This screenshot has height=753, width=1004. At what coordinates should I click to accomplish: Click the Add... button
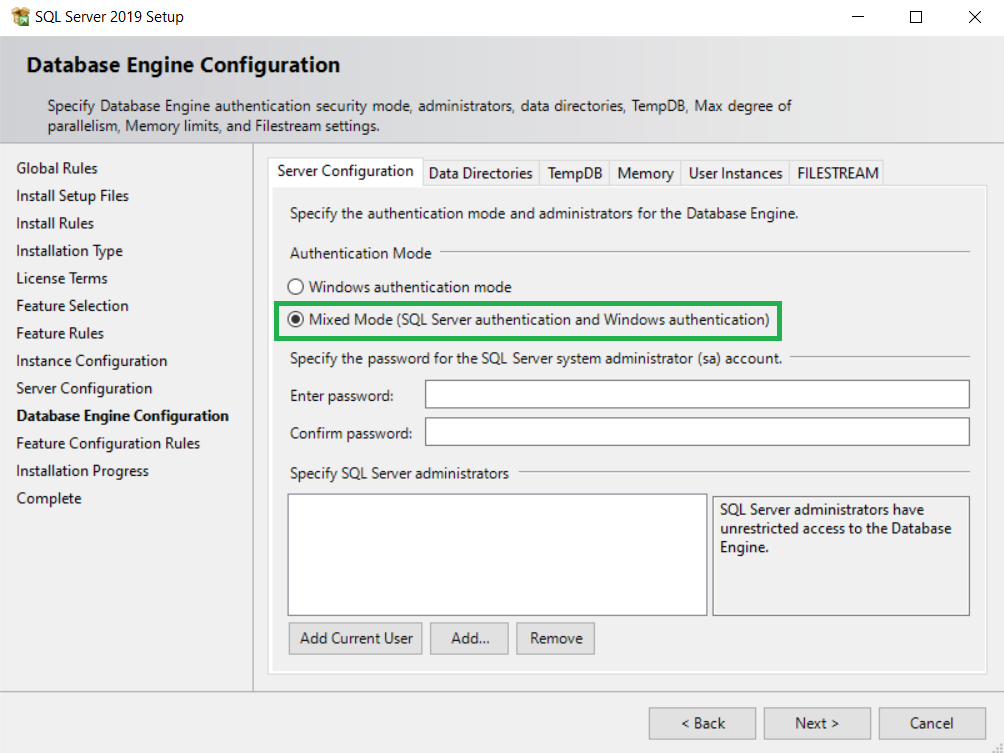469,638
